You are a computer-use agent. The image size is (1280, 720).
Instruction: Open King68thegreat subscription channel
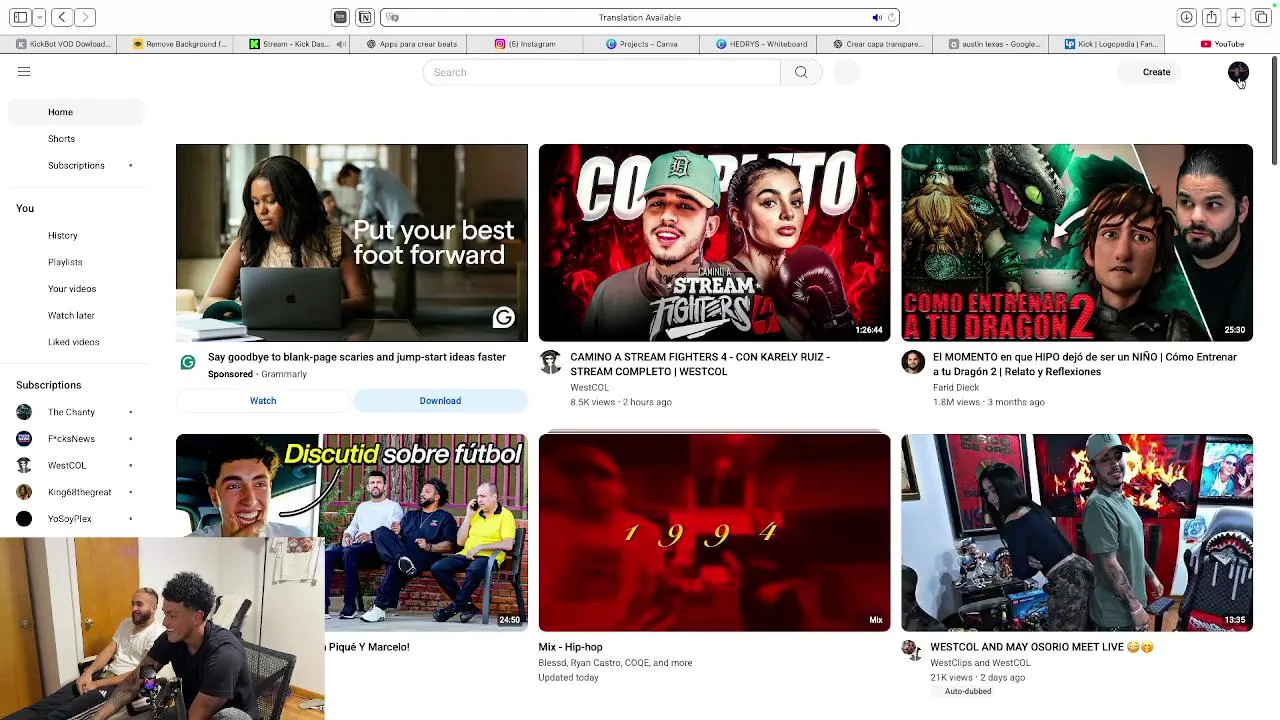pos(76,492)
